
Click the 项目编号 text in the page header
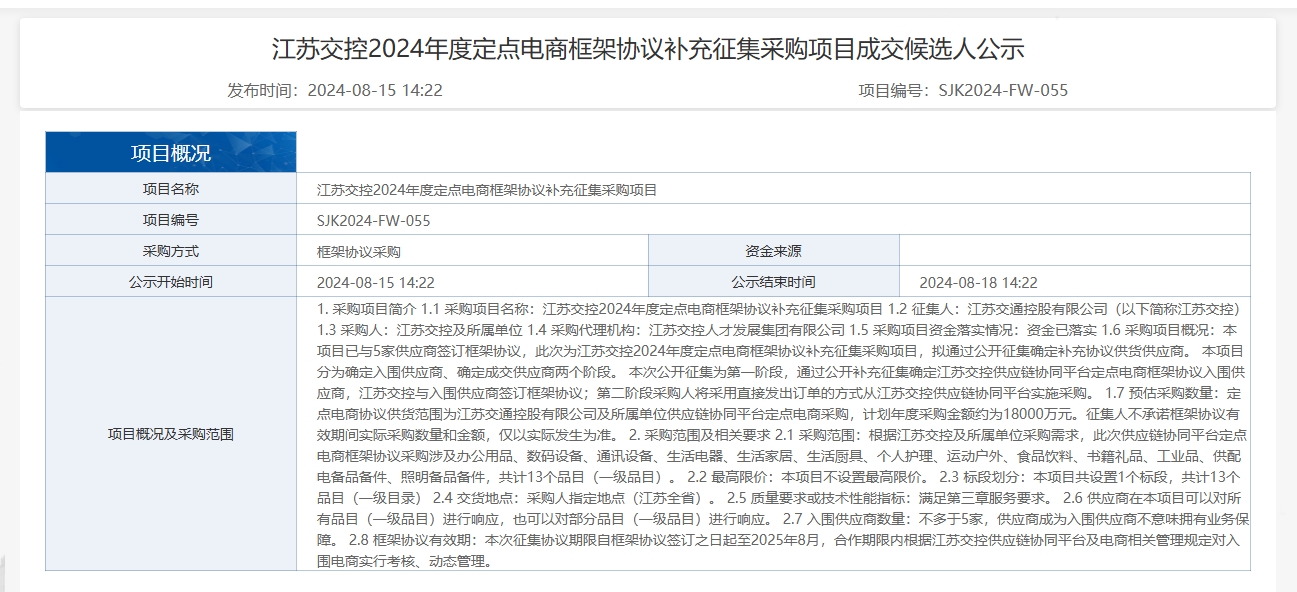coord(962,90)
